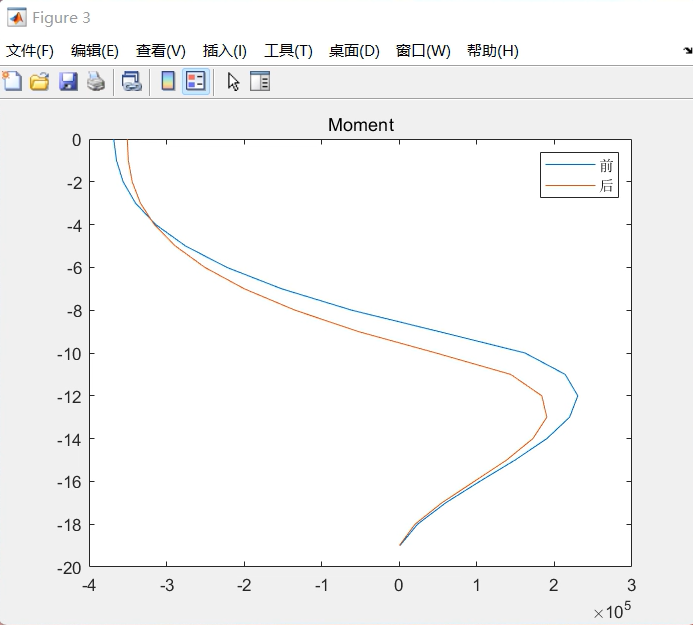Click the MATLAB logo in title bar
Image resolution: width=693 pixels, height=625 pixels.
pyautogui.click(x=16, y=18)
